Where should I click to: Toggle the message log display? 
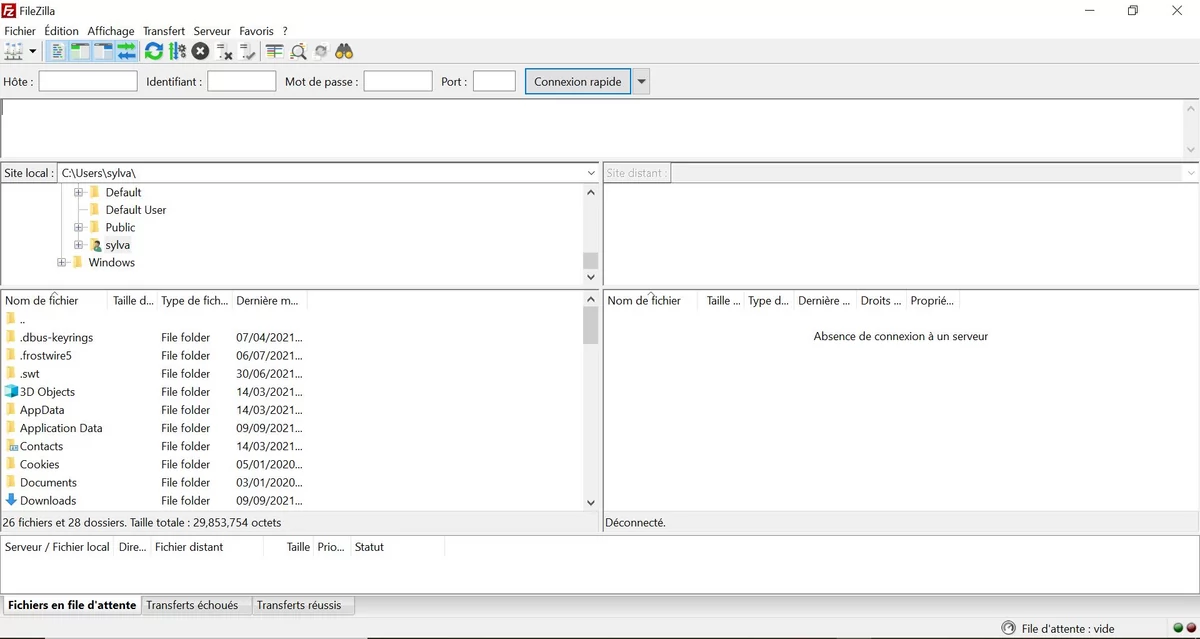point(58,51)
